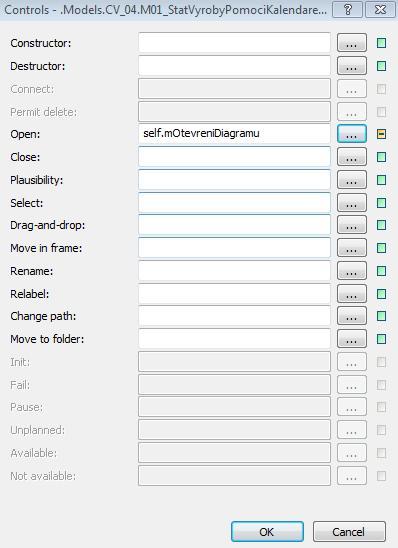Confirm the dialog with OK
398x548 pixels.
[x=267, y=532]
